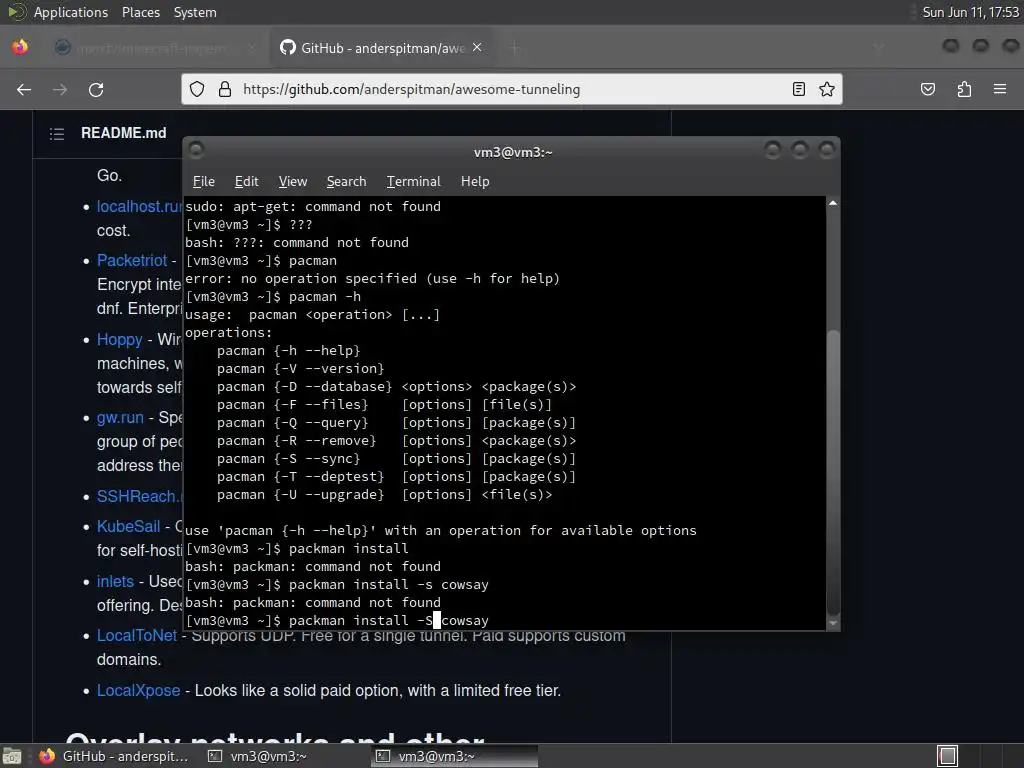Screen dimensions: 1024x768
Task: Open the README outline list icon
Action: pos(57,134)
